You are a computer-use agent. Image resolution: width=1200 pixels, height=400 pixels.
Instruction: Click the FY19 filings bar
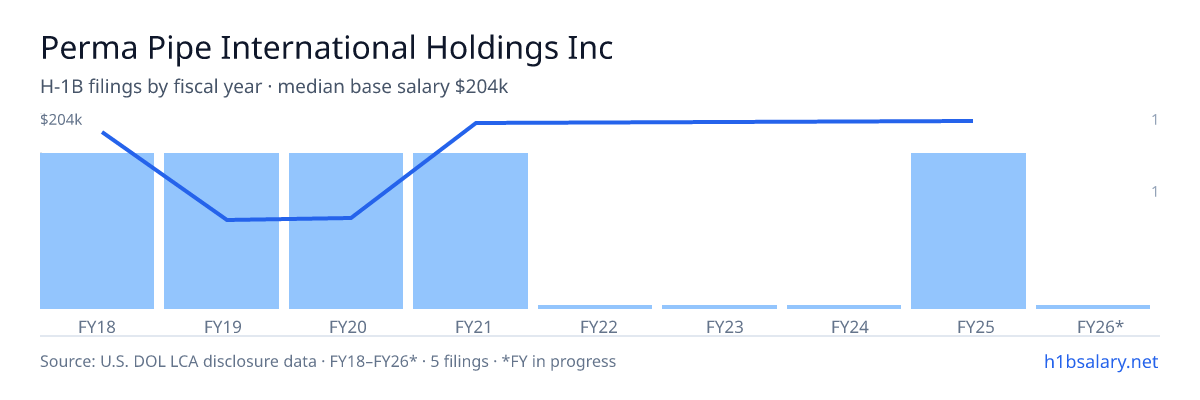coord(221,231)
